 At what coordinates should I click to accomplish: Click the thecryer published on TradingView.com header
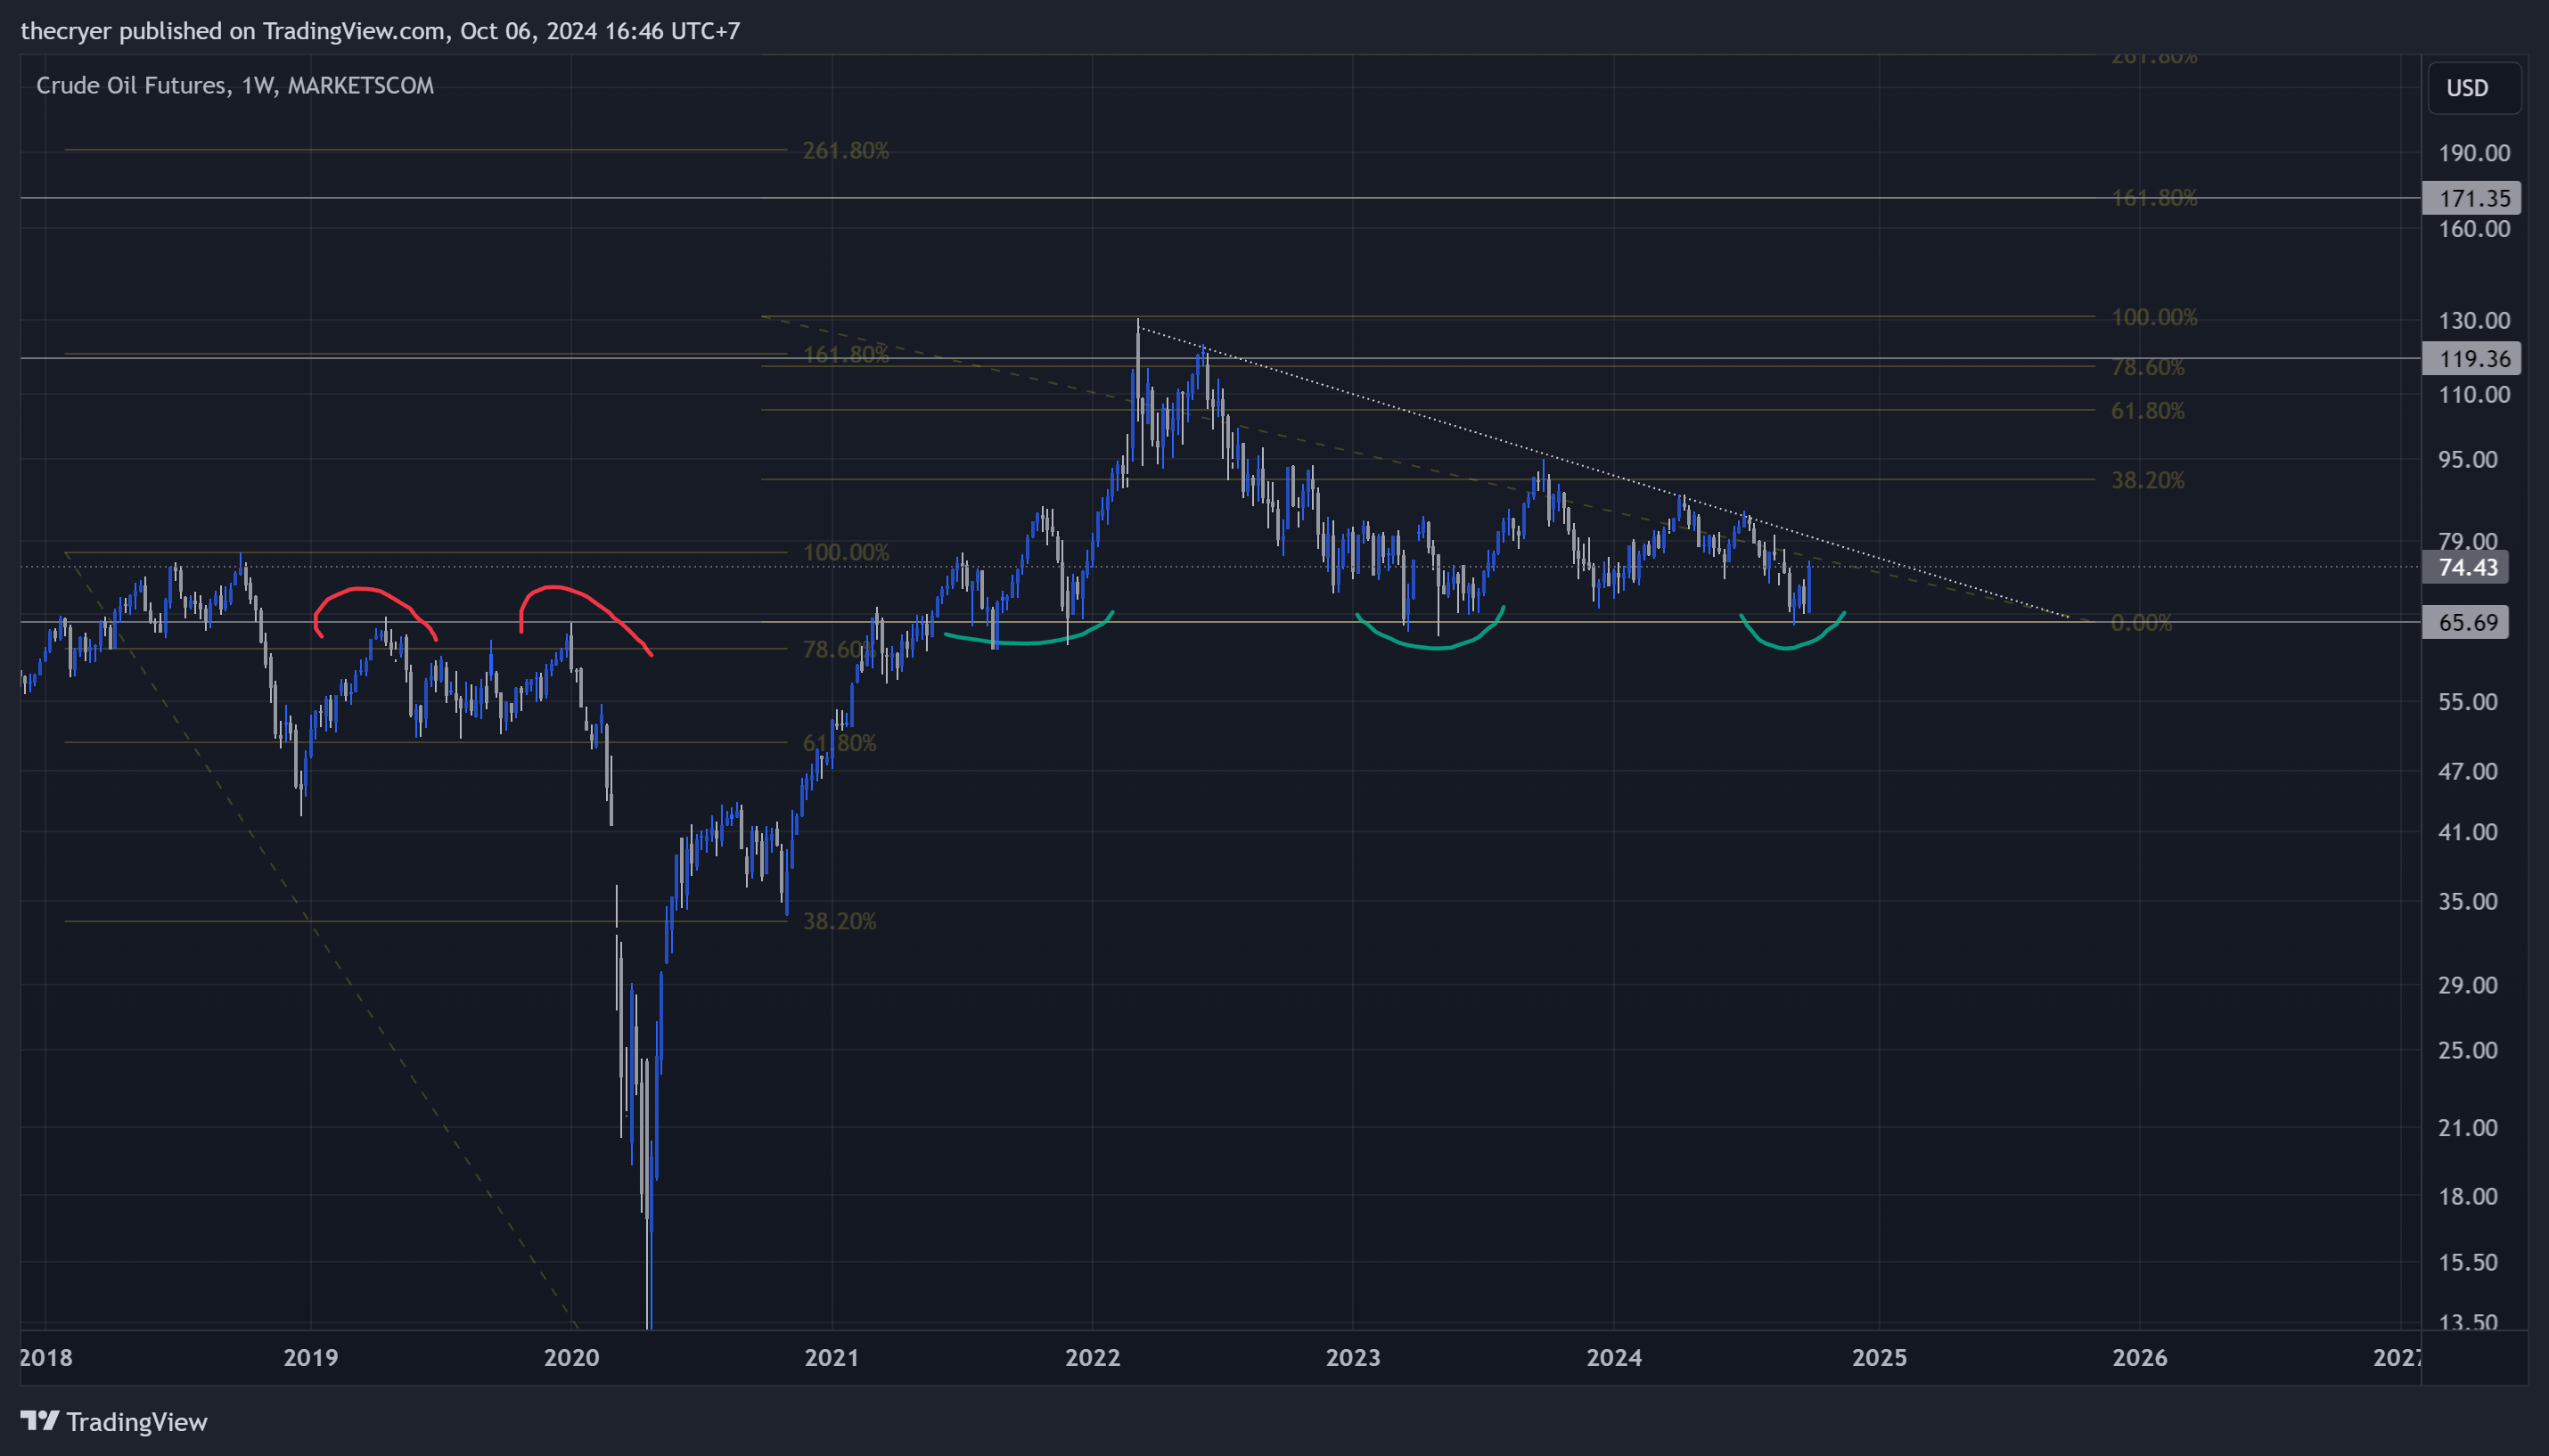coord(381,31)
